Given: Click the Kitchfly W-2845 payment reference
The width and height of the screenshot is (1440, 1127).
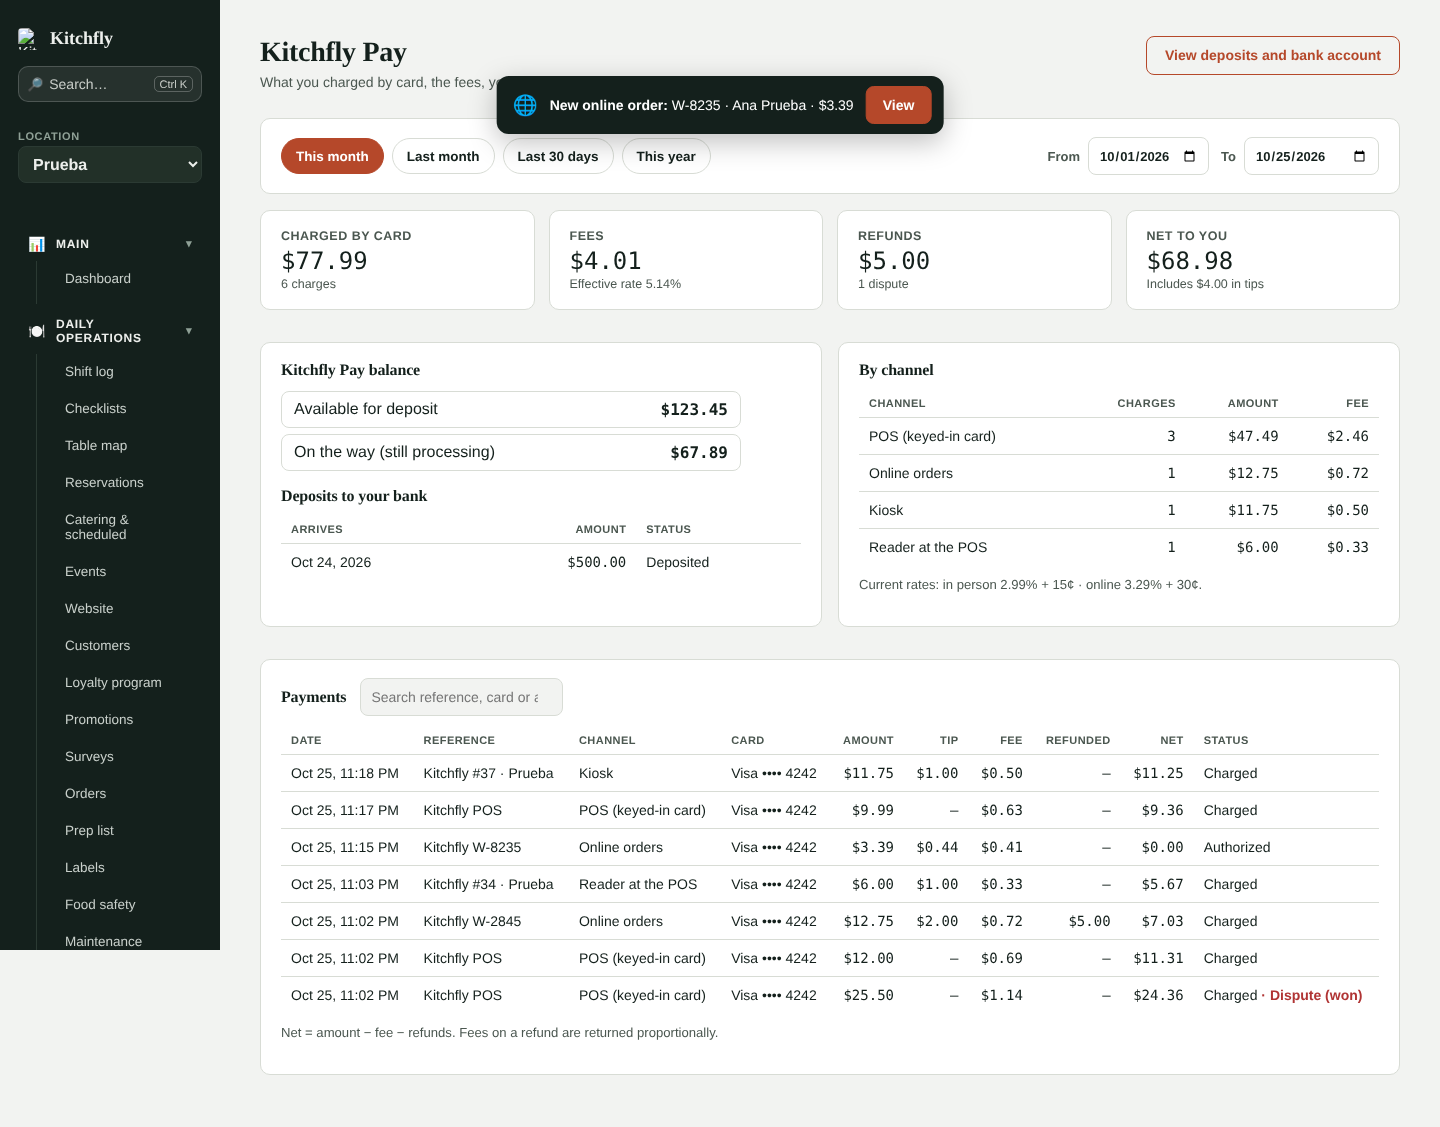Looking at the screenshot, I should click(472, 921).
